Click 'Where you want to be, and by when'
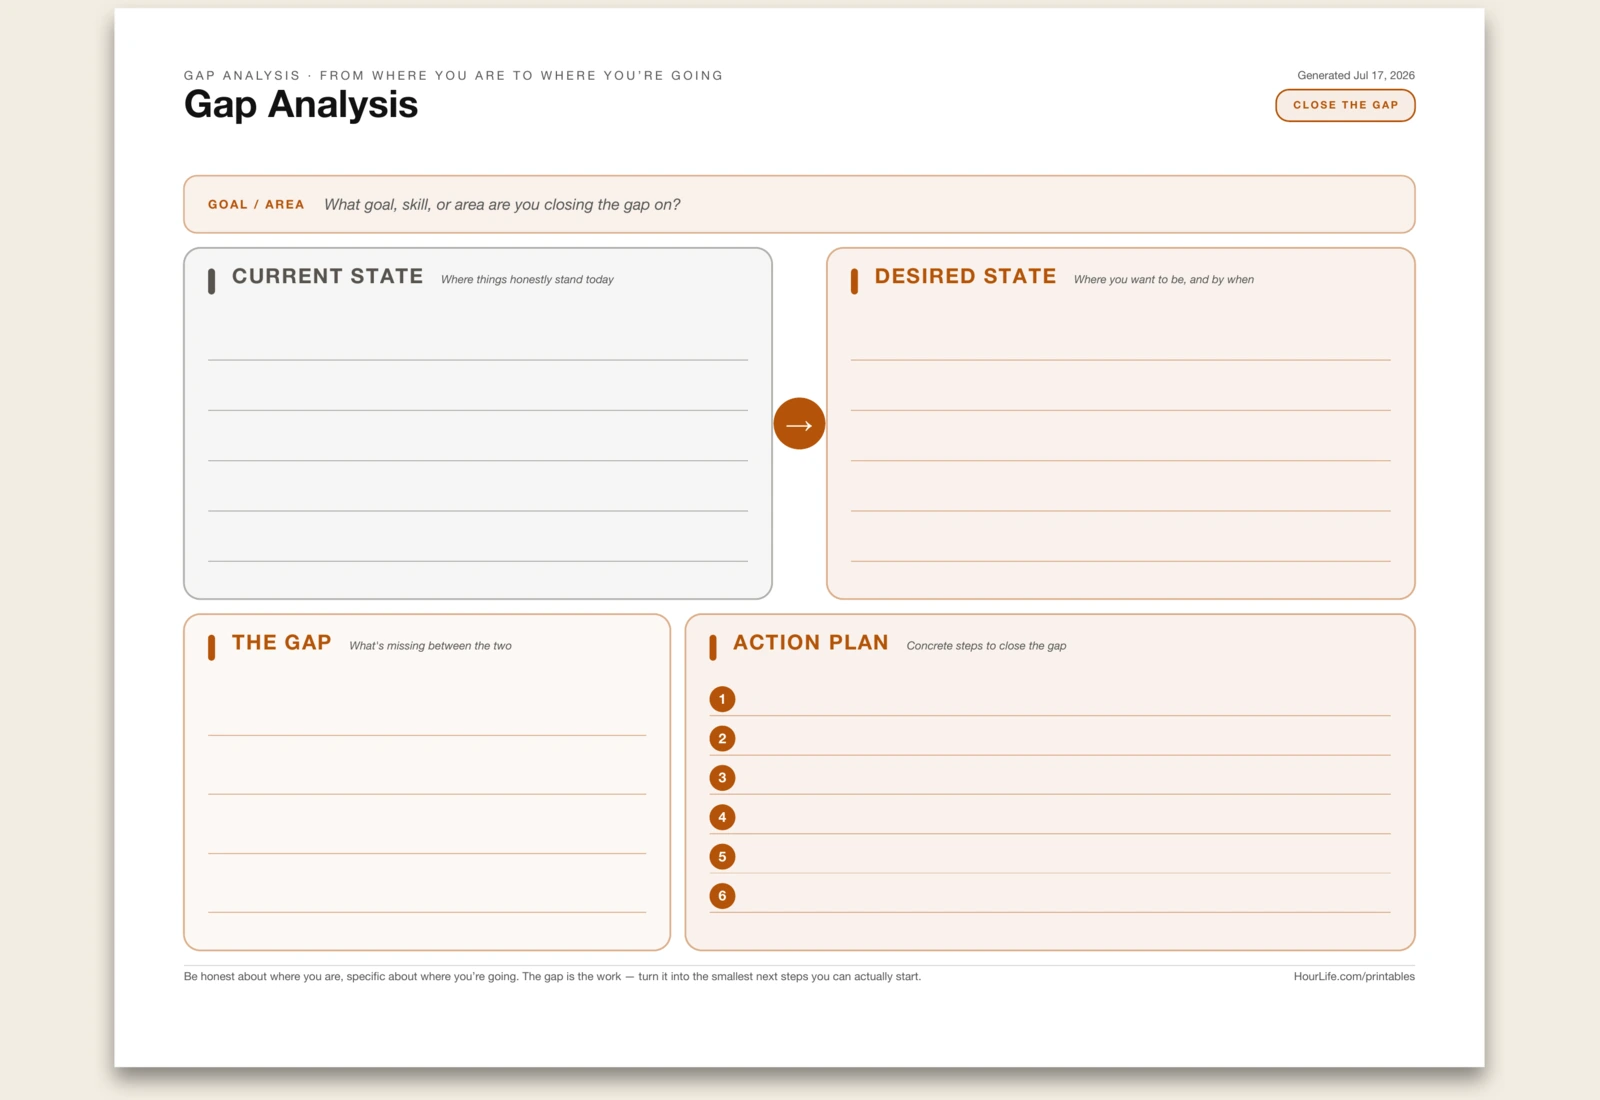This screenshot has height=1100, width=1600. pos(1164,280)
